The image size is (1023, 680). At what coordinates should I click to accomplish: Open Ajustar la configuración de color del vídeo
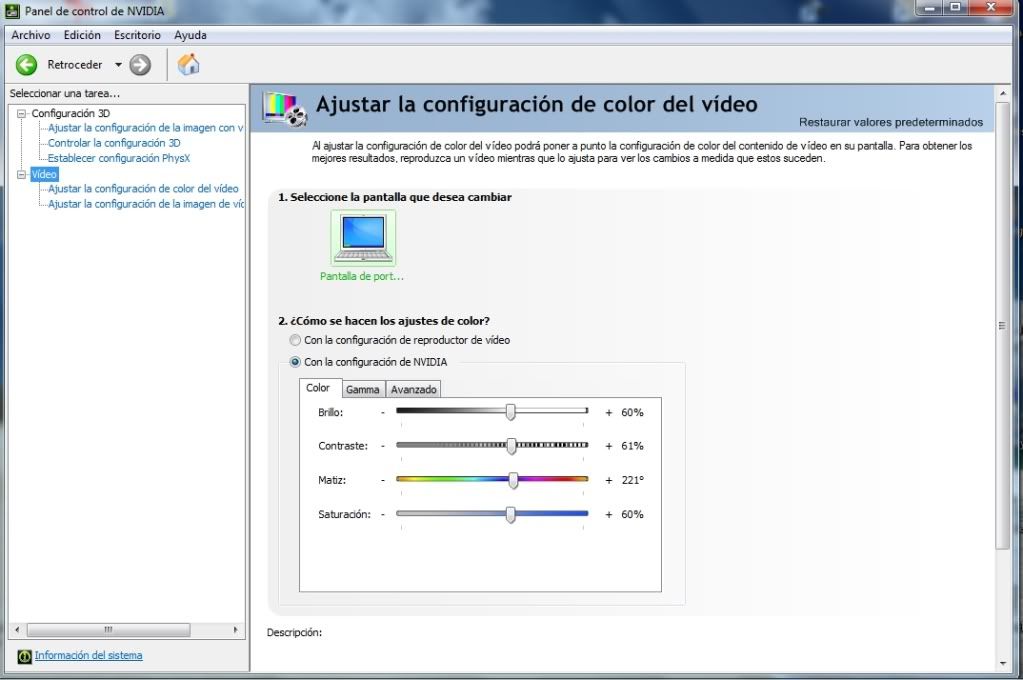144,189
